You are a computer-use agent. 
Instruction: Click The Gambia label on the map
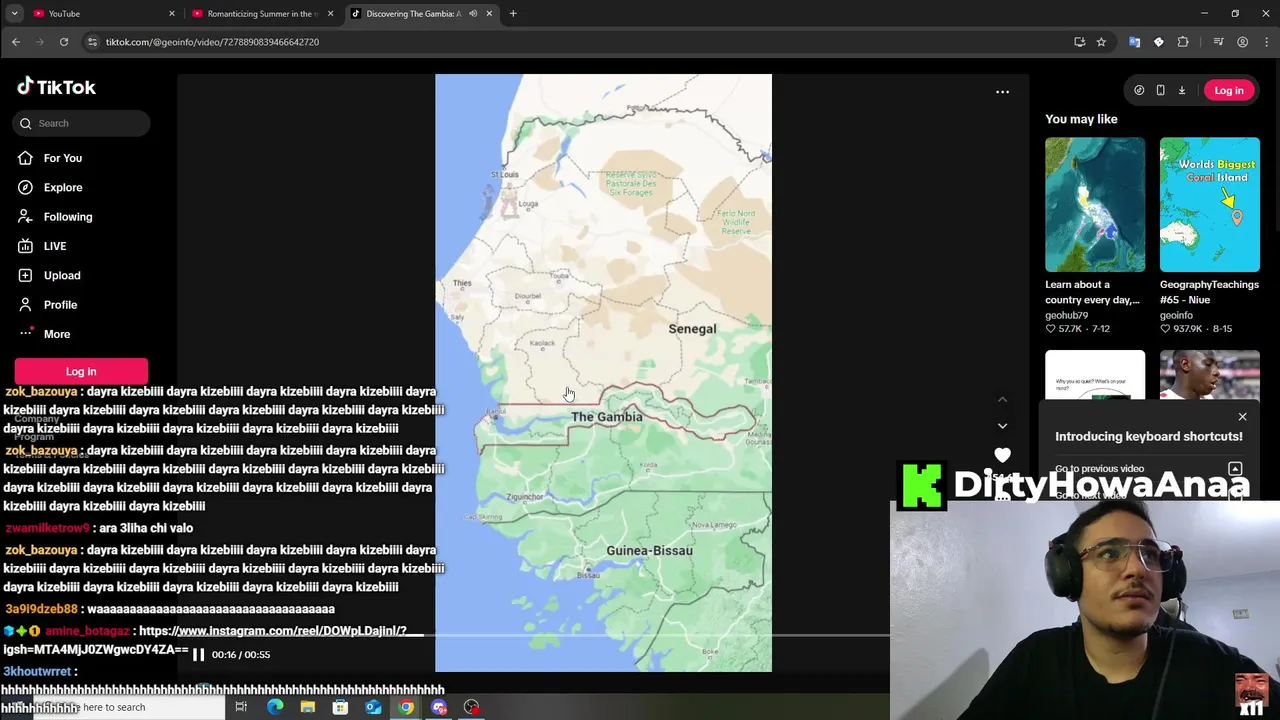[606, 417]
